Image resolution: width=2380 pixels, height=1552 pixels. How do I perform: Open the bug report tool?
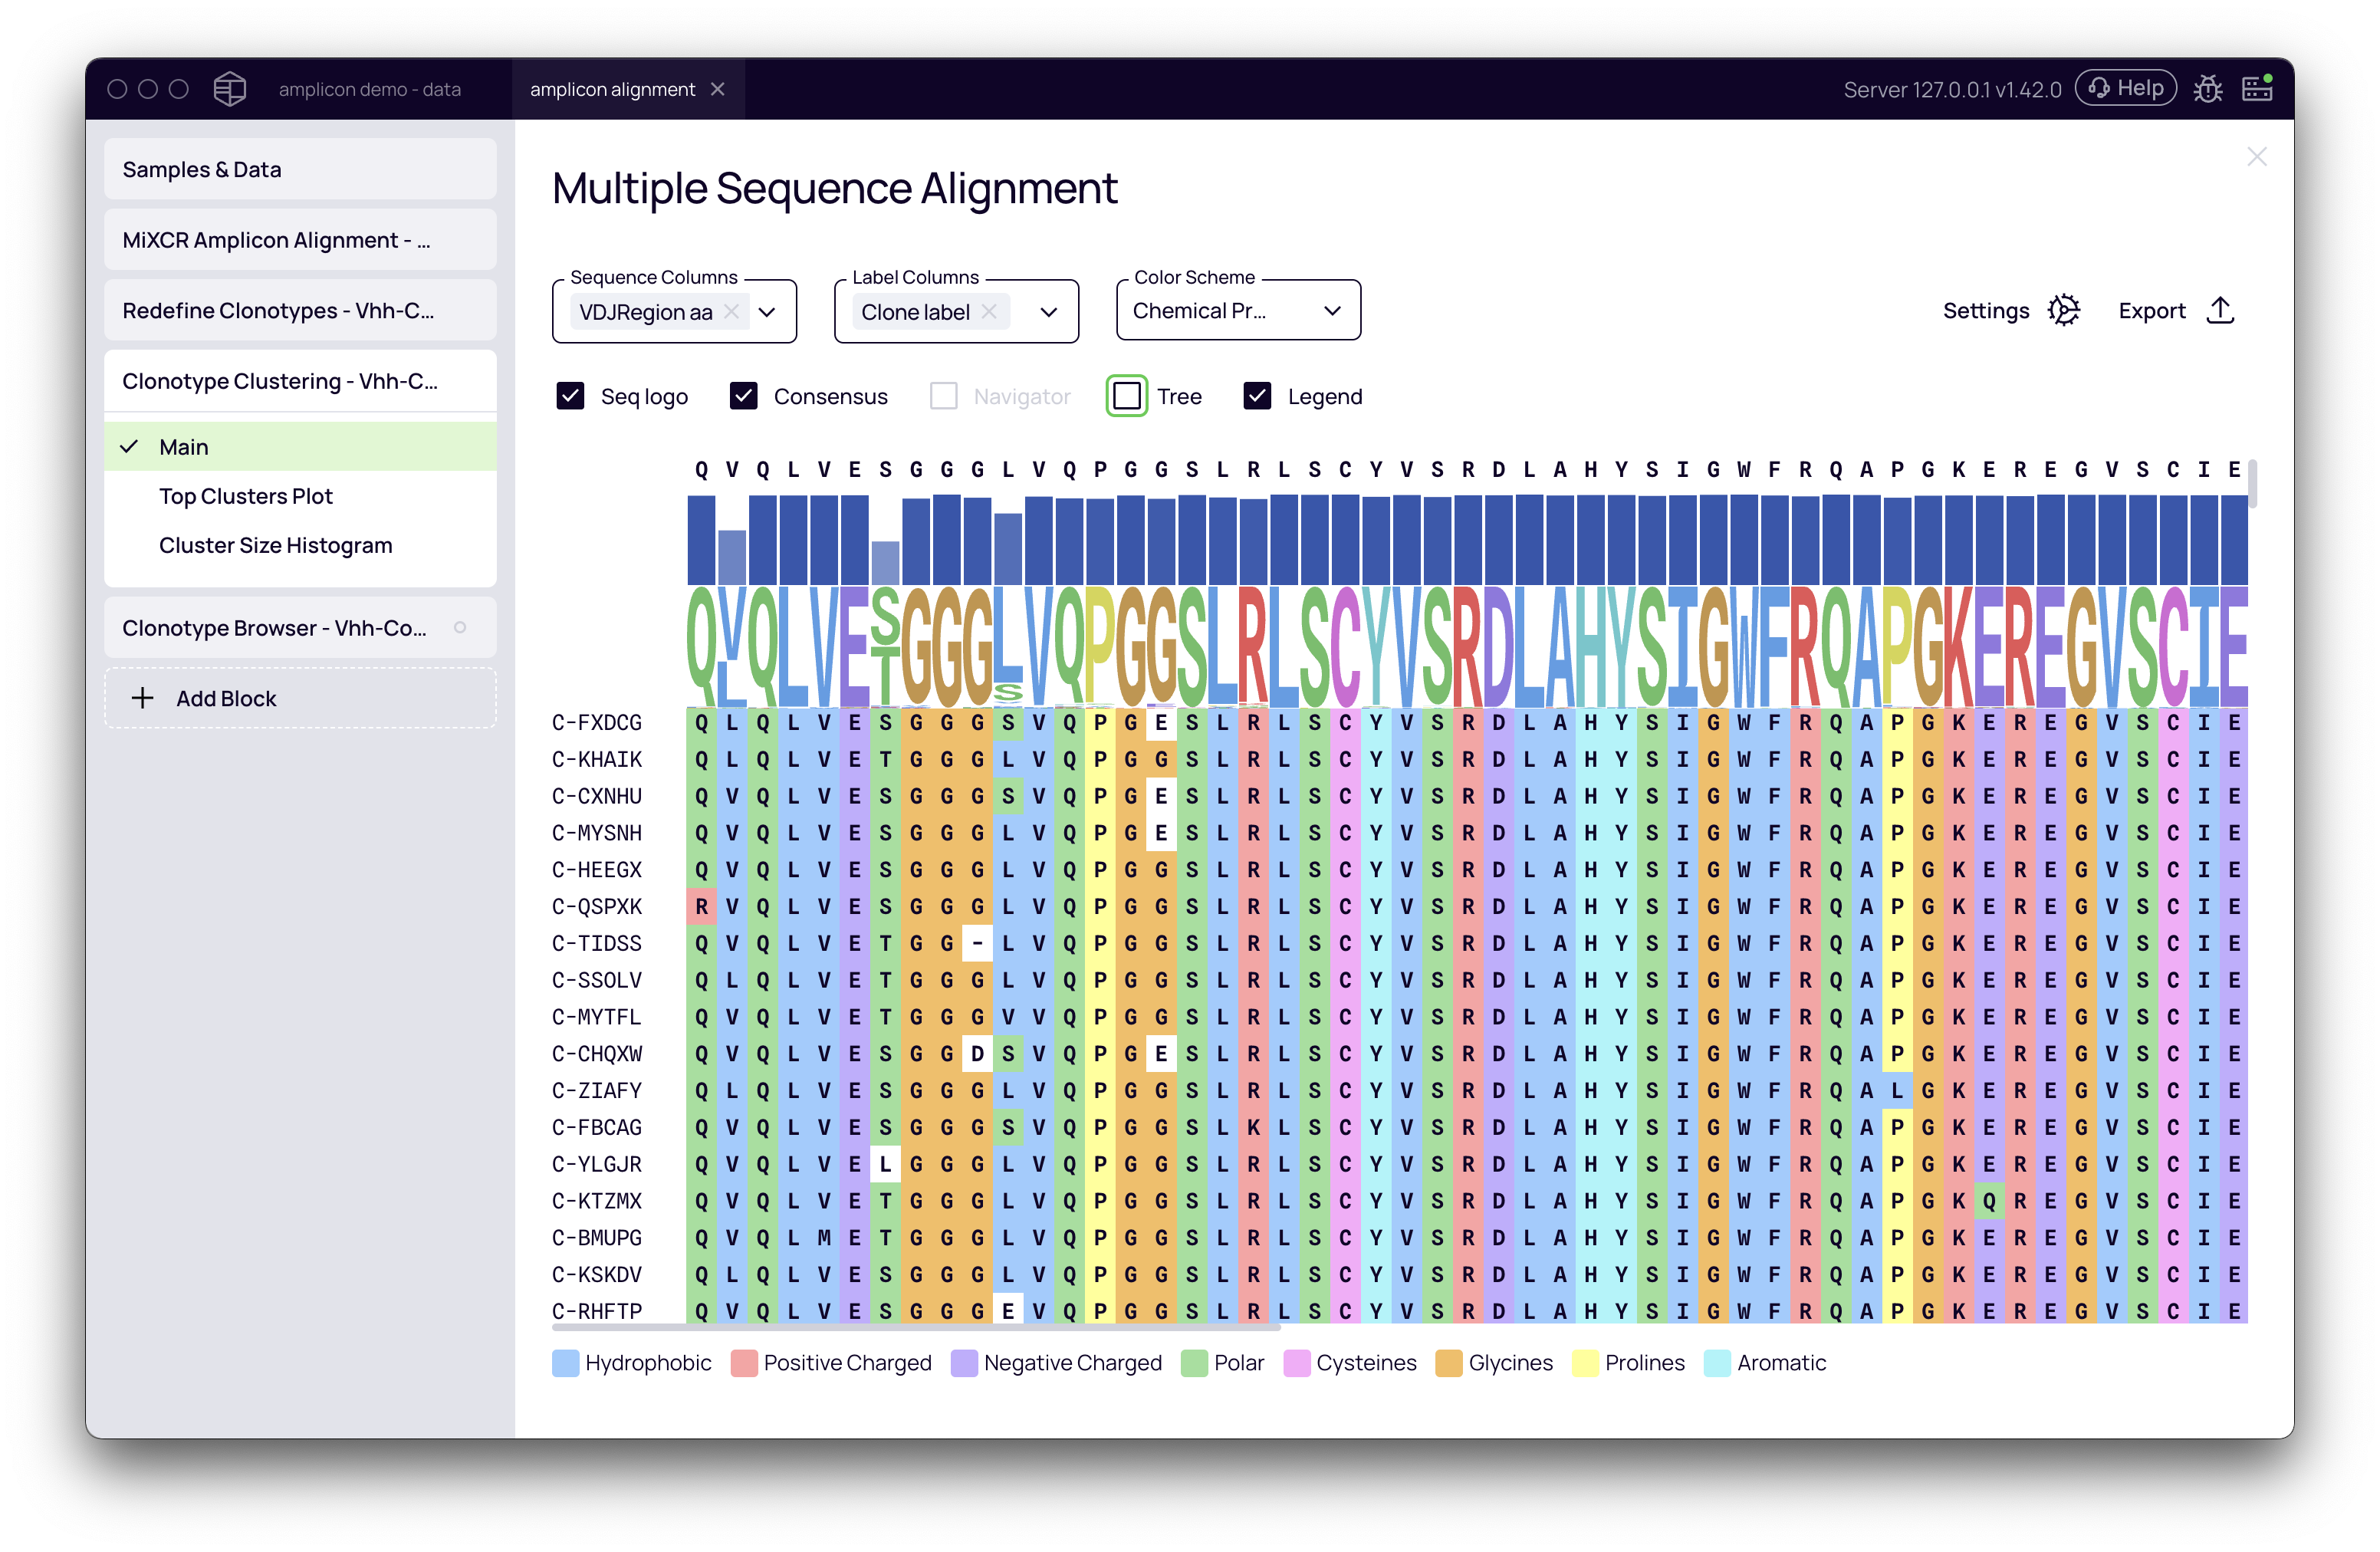click(2209, 88)
